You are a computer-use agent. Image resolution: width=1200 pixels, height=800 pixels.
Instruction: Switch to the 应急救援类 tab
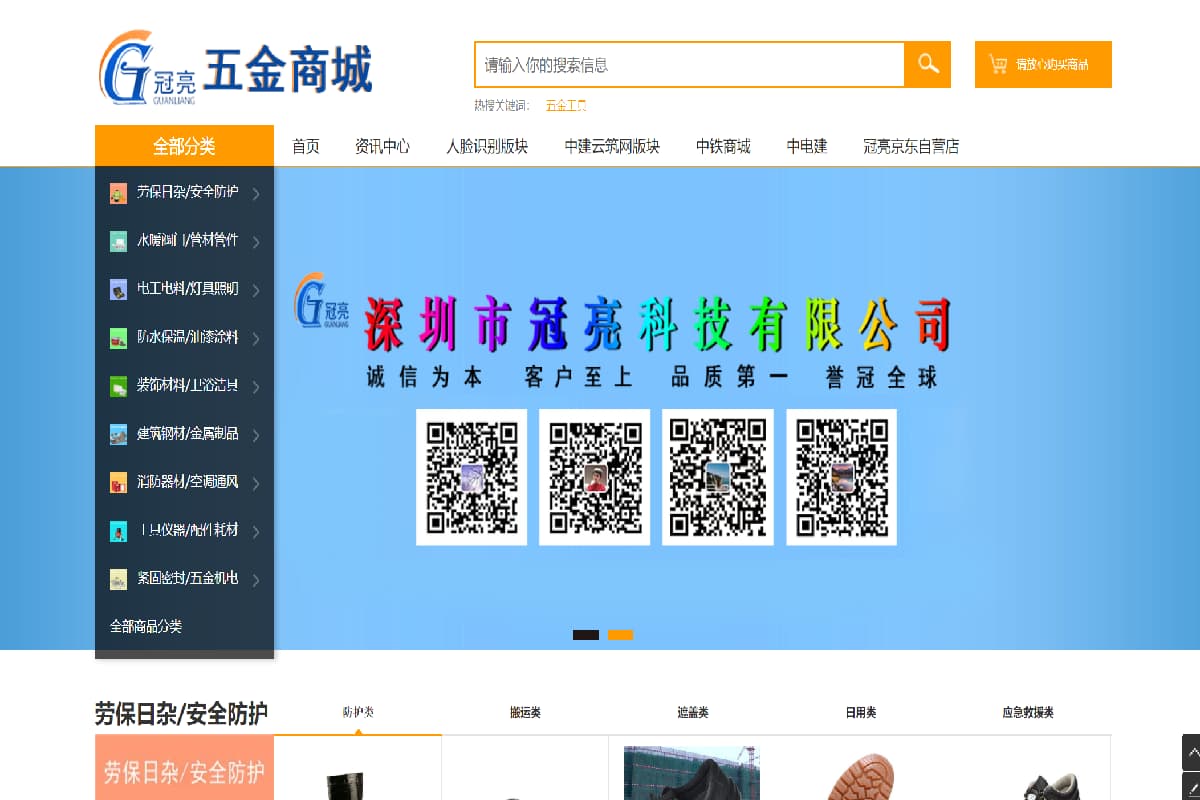[1027, 712]
